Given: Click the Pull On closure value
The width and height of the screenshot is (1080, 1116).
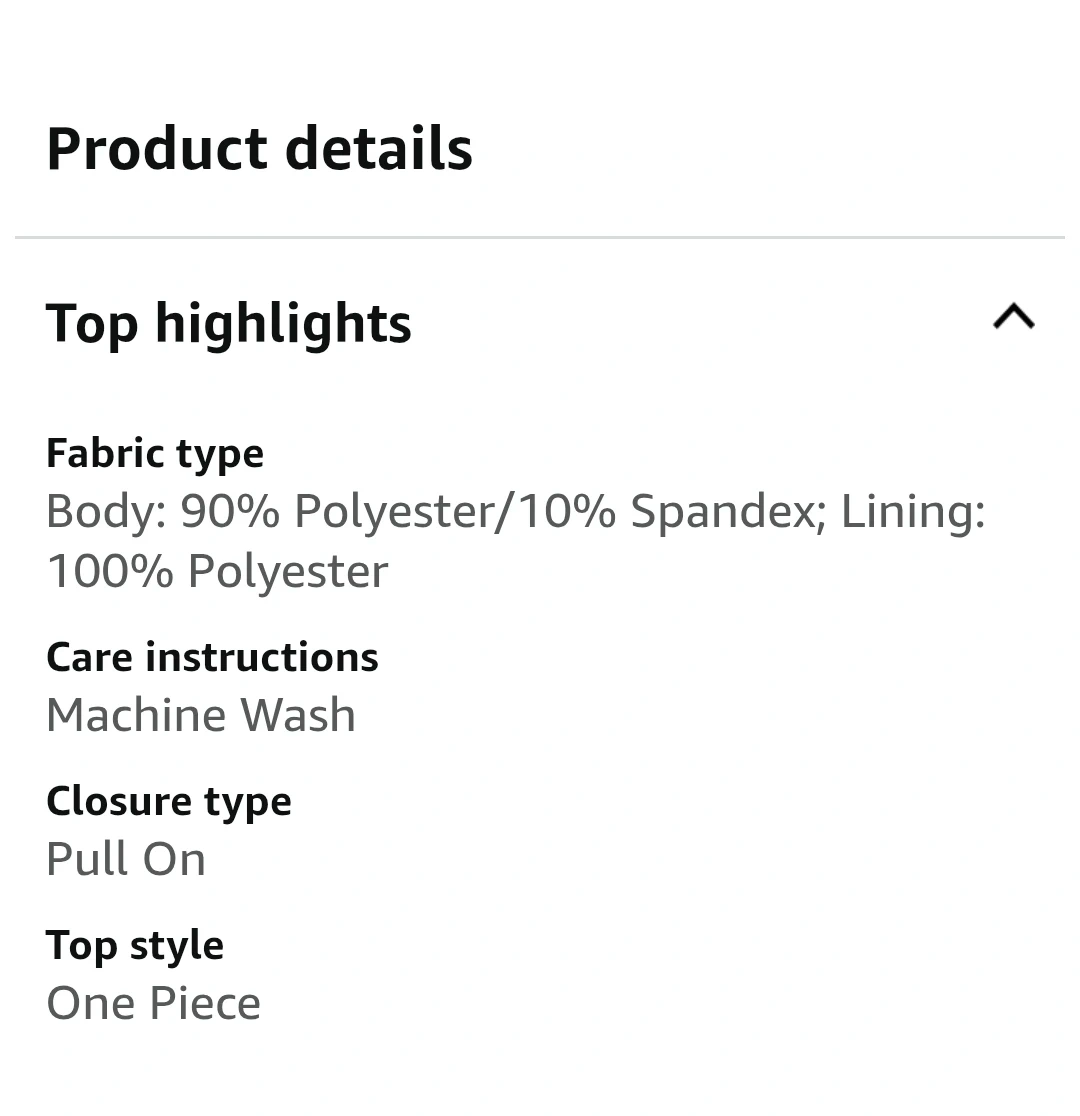Looking at the screenshot, I should (126, 859).
